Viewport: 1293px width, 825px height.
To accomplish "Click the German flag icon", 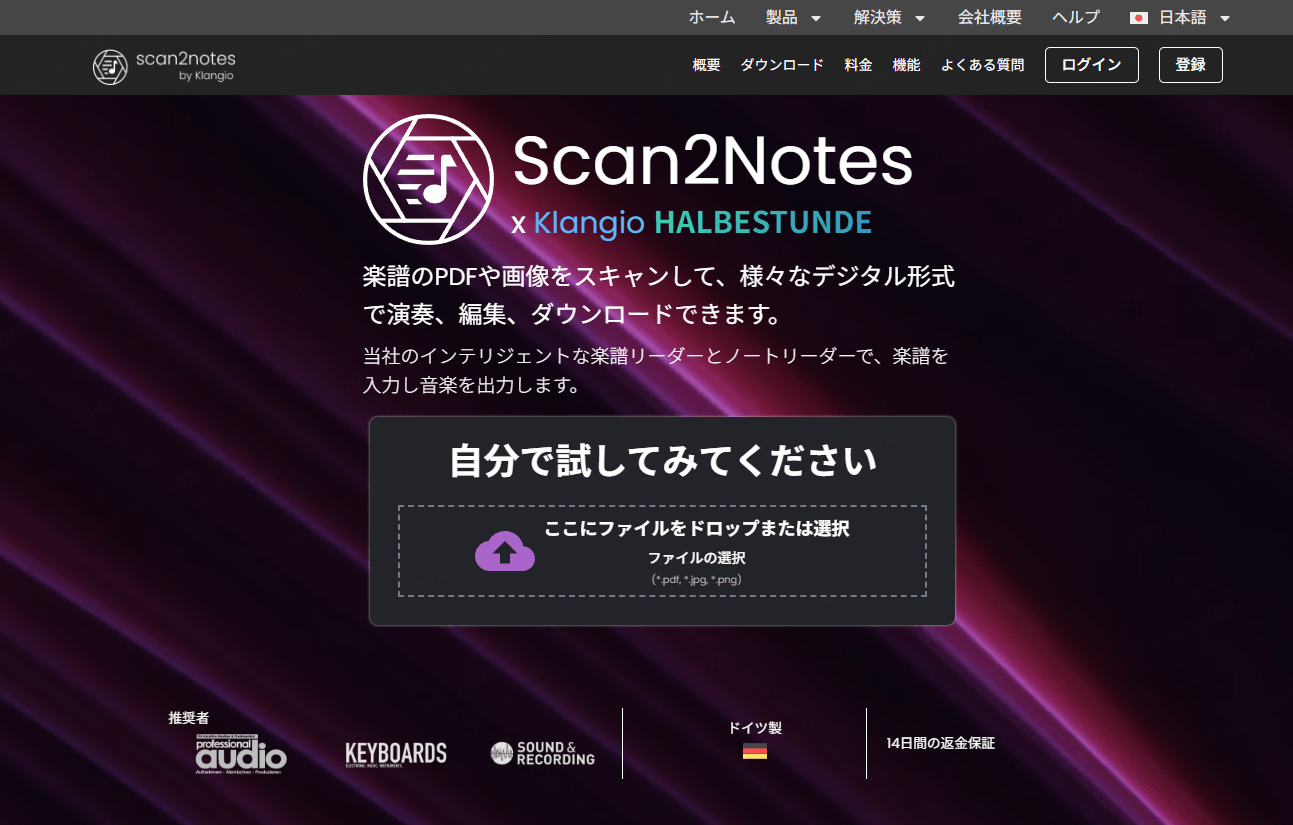I will (755, 752).
